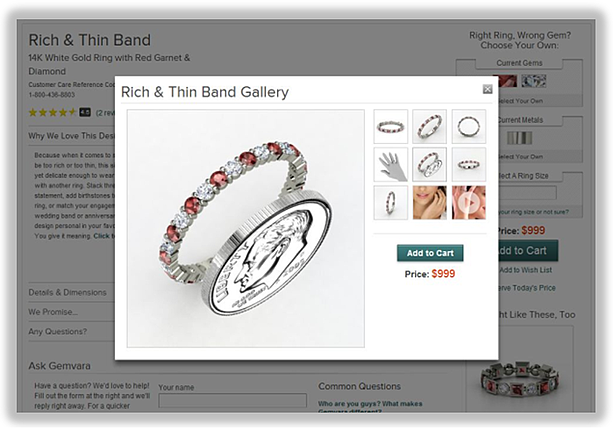
Task: Select the small side-view ring thumbnail
Action: [469, 164]
